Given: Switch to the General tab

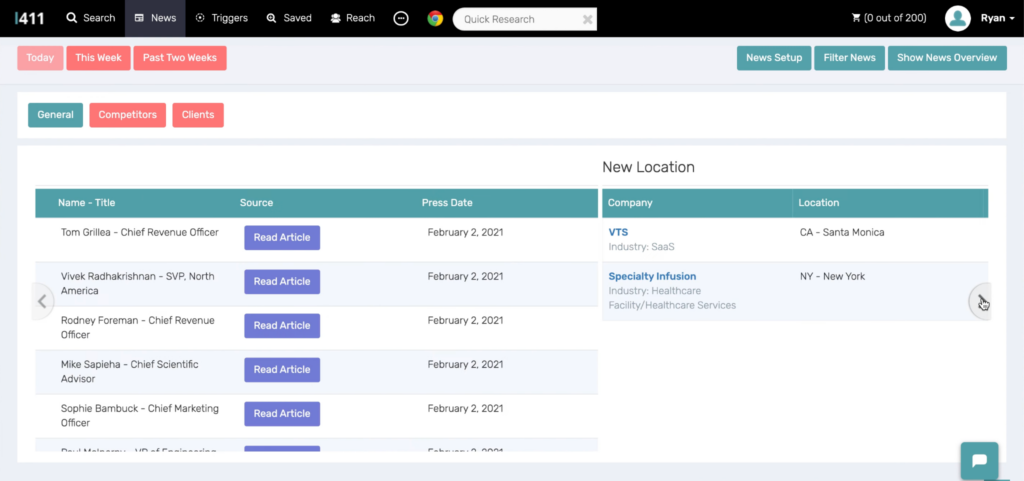Looking at the screenshot, I should (x=56, y=115).
